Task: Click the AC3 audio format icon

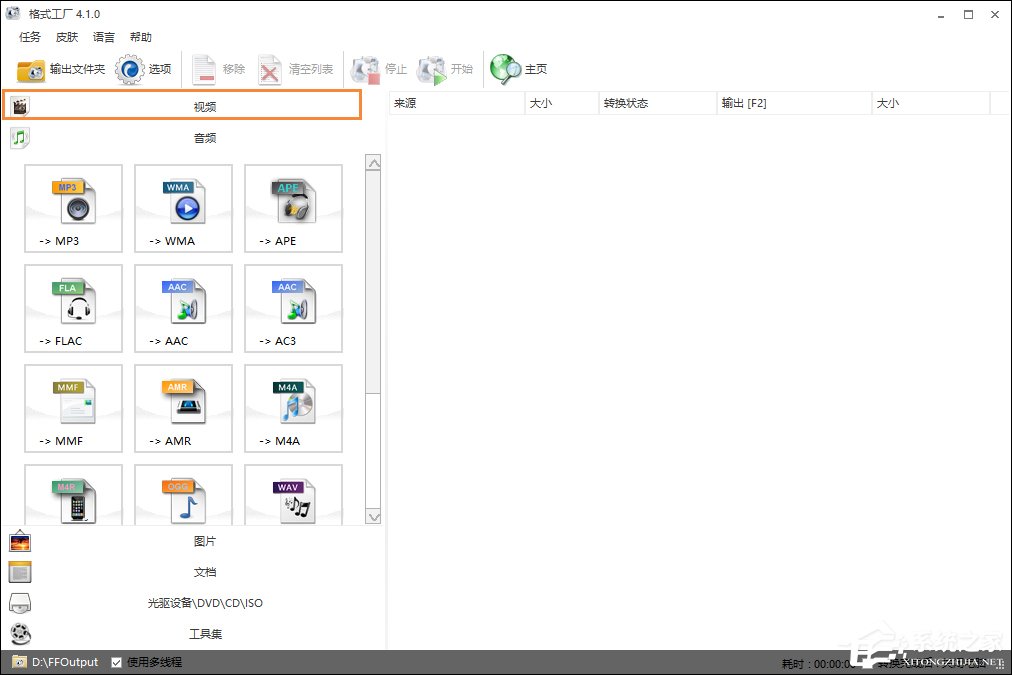Action: [294, 308]
